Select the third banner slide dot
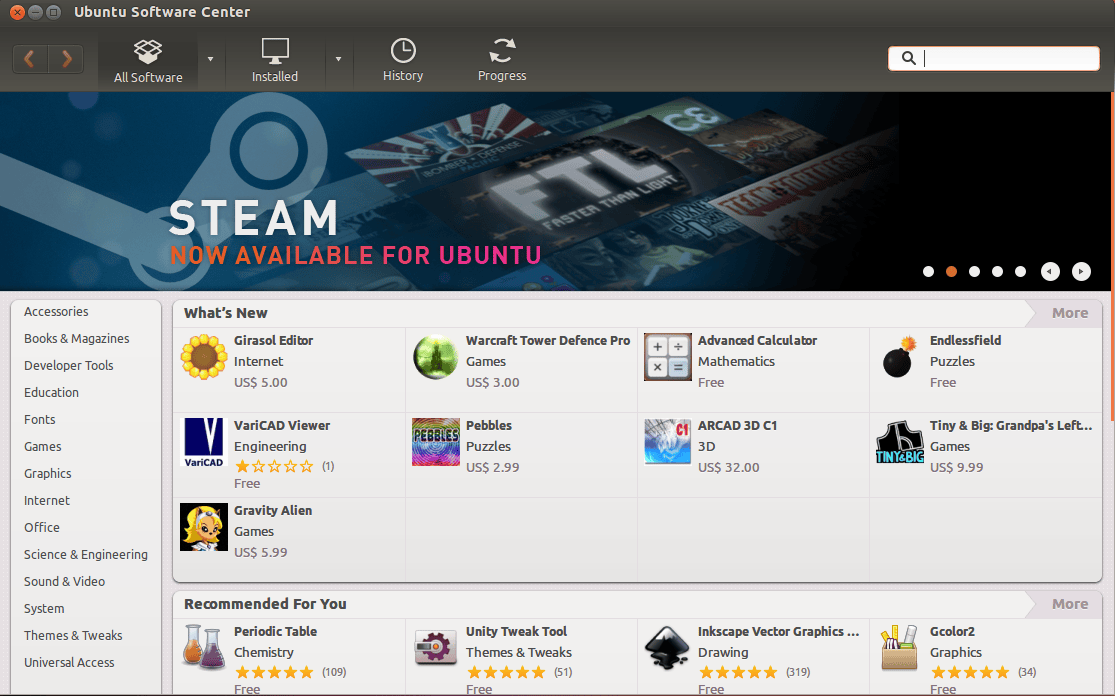Screen dimensions: 1115x696 click(974, 272)
